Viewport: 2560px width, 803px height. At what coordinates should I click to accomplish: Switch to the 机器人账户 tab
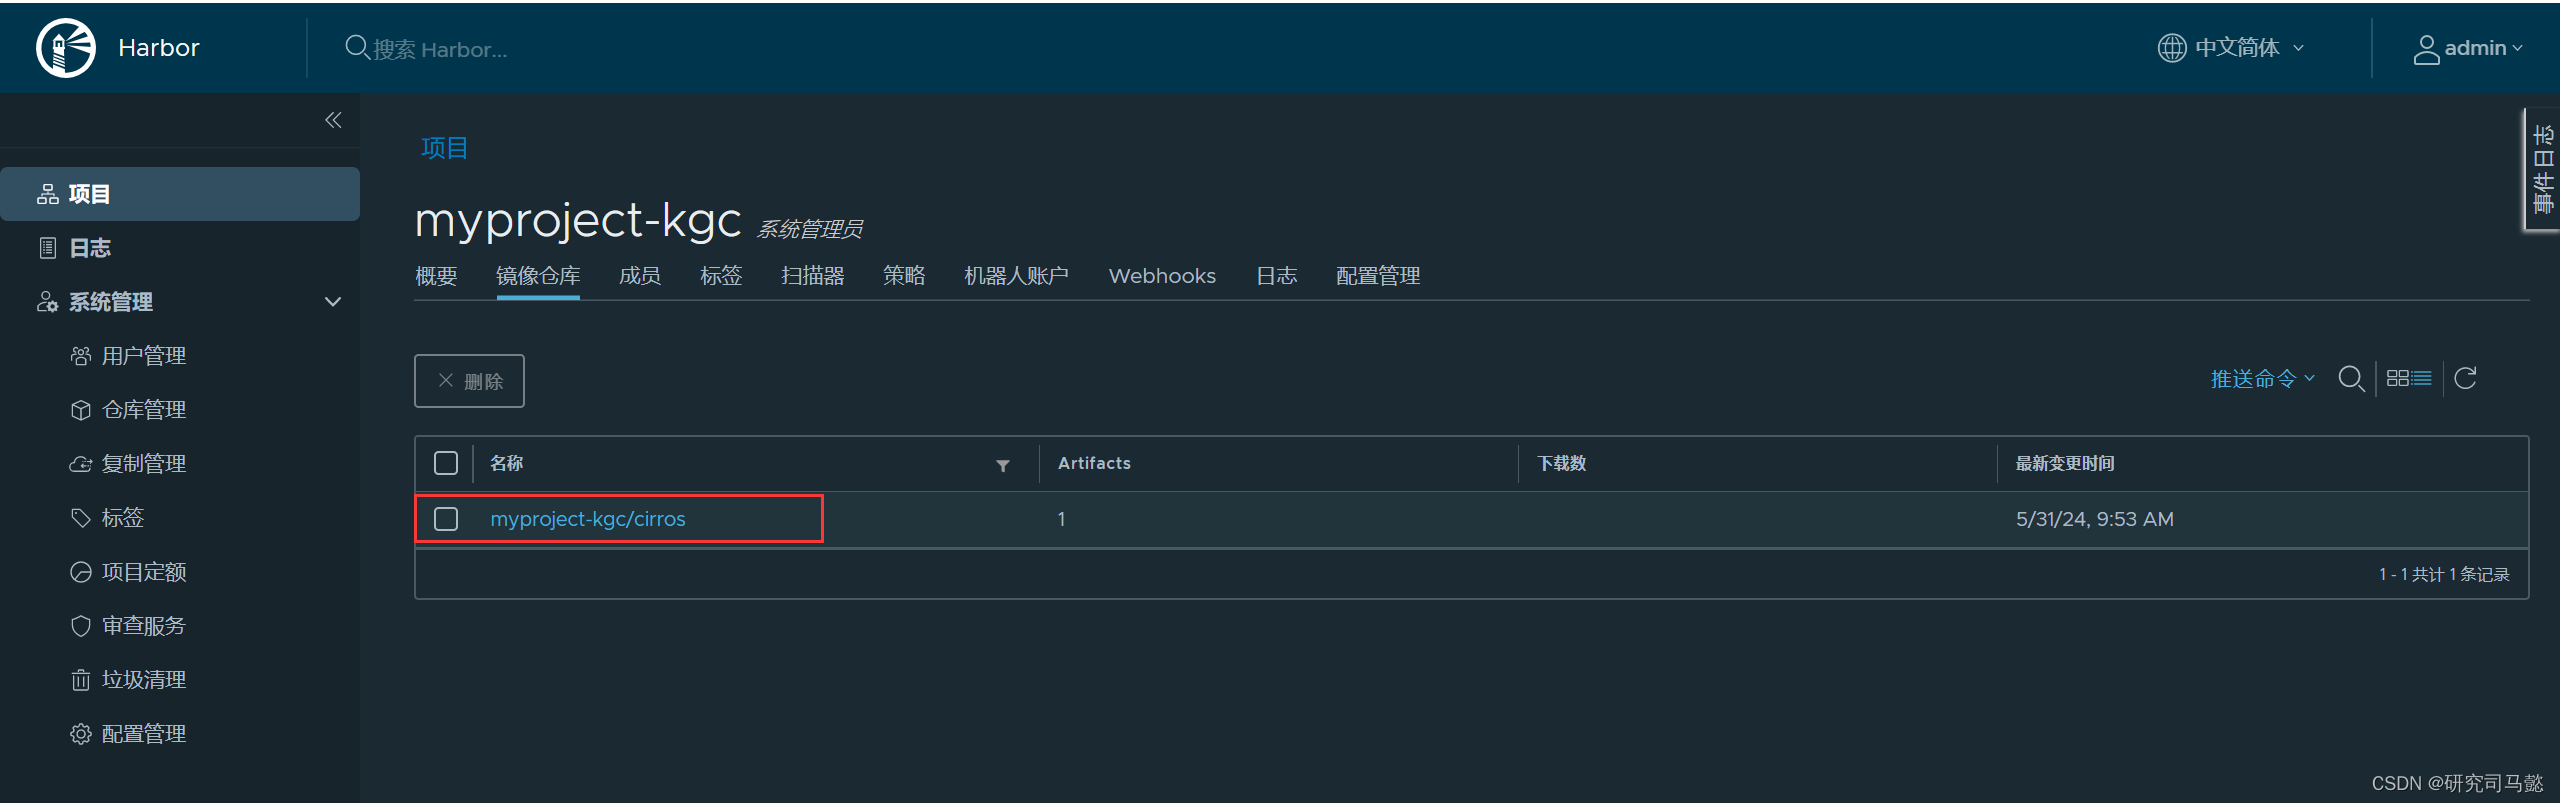[1016, 276]
